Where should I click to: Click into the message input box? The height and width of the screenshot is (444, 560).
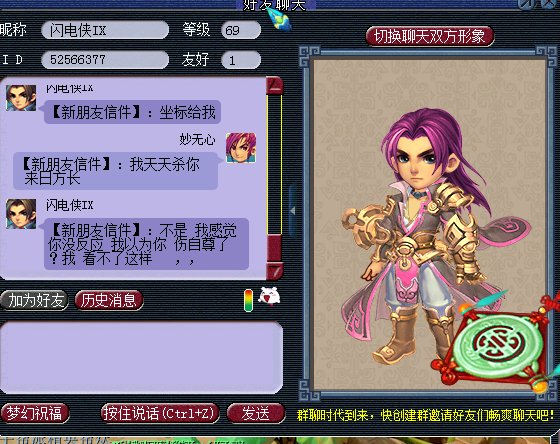(x=141, y=357)
